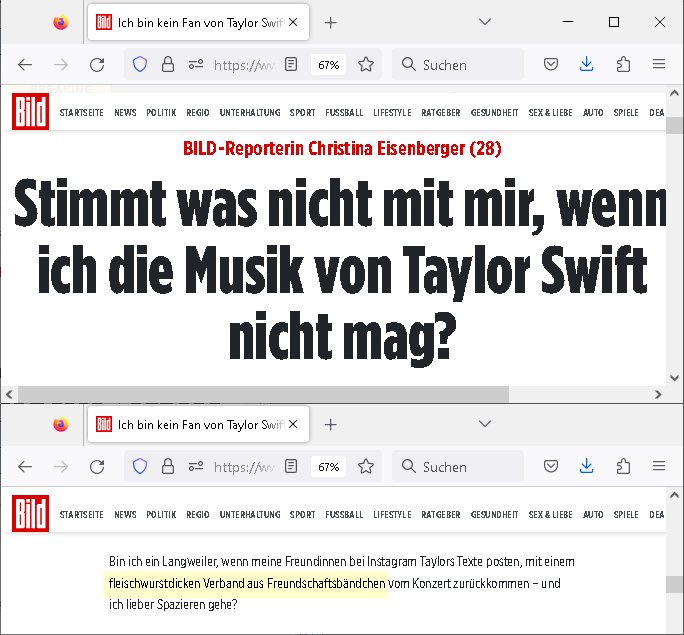684x635 pixels.
Task: Click horizontal scrollbar left arrow in upper window
Action: 9,395
